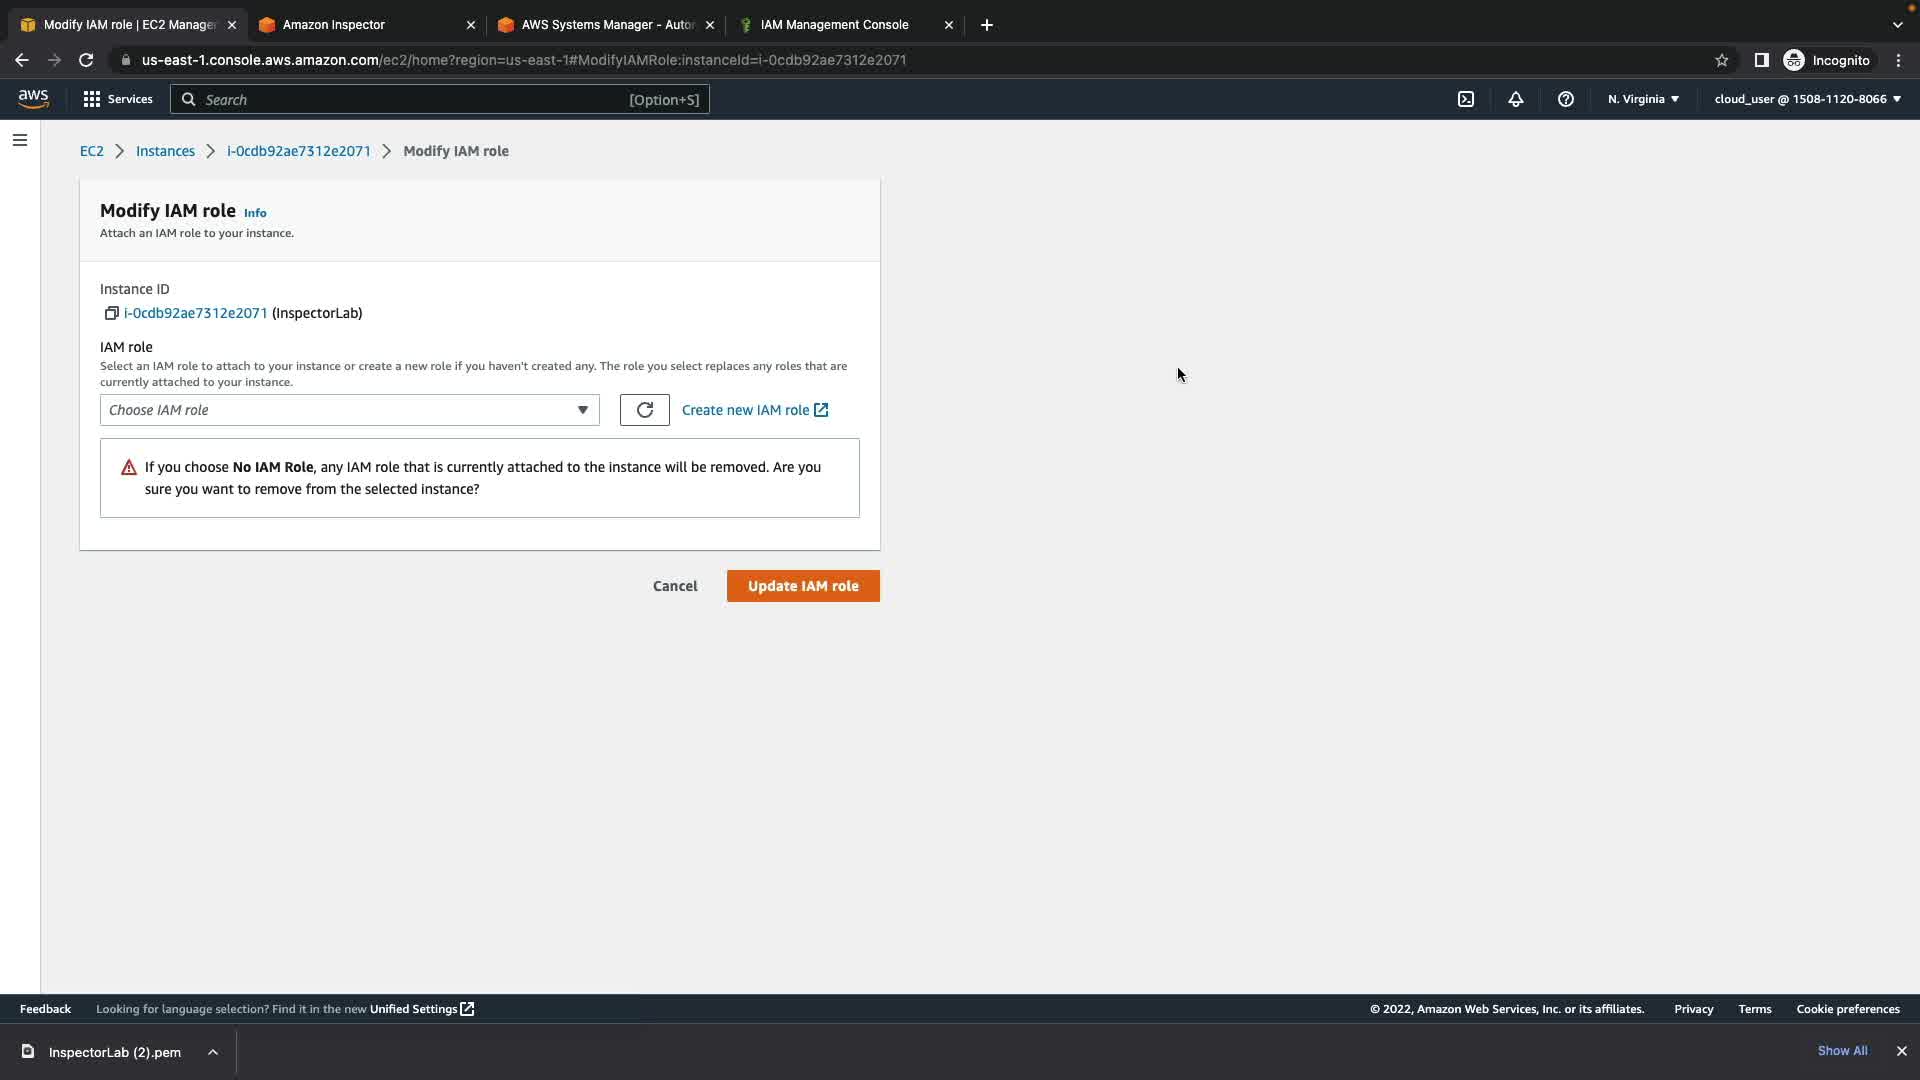Open the side navigation hamburger menu
Image resolution: width=1920 pixels, height=1080 pixels.
point(20,140)
